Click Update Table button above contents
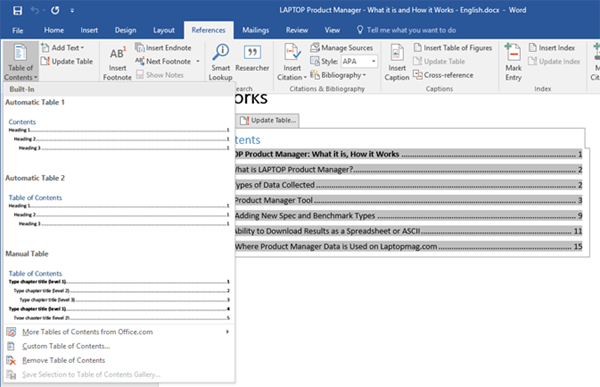600x387 pixels. coord(268,120)
